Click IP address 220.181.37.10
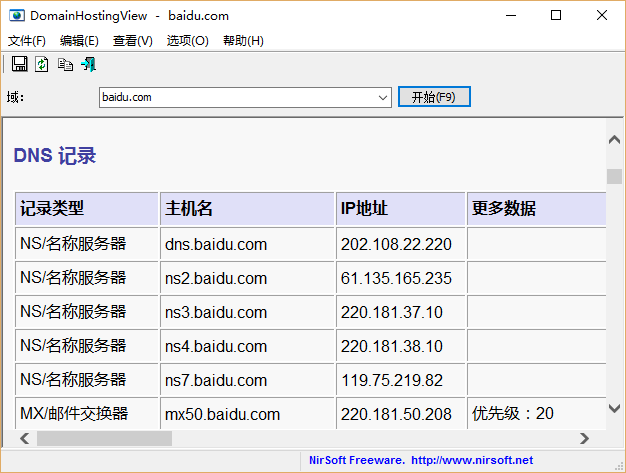This screenshot has height=473, width=626. pos(392,312)
